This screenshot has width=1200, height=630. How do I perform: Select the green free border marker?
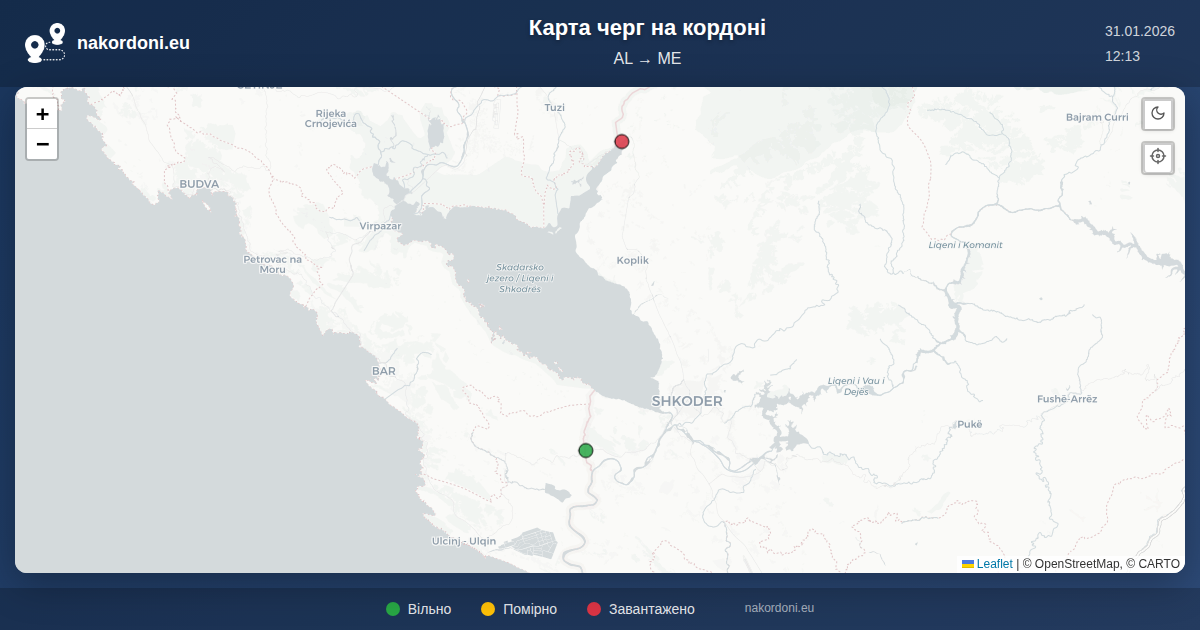click(x=586, y=450)
